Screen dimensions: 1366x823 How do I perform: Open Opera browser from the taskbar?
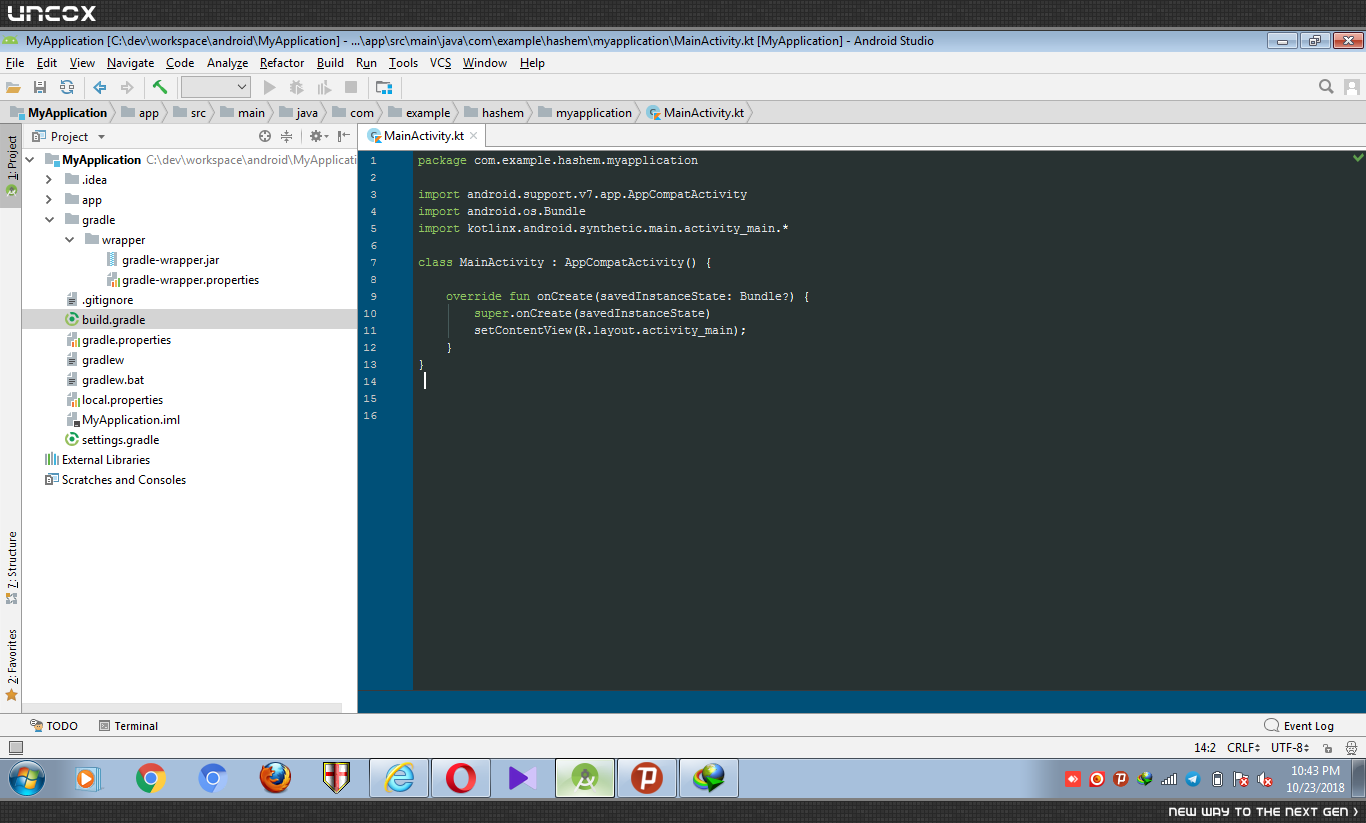(461, 777)
